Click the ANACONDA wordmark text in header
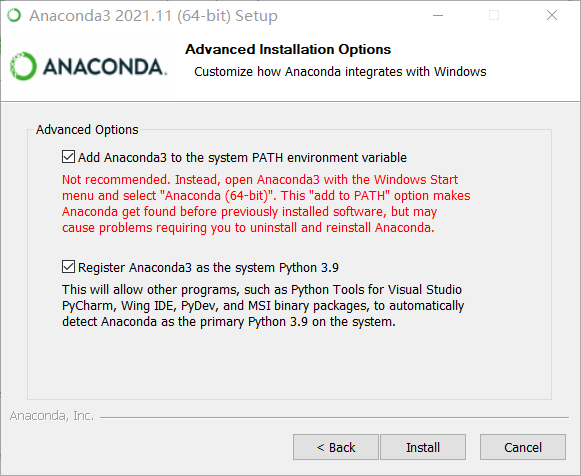The height and width of the screenshot is (476, 581). tap(105, 67)
